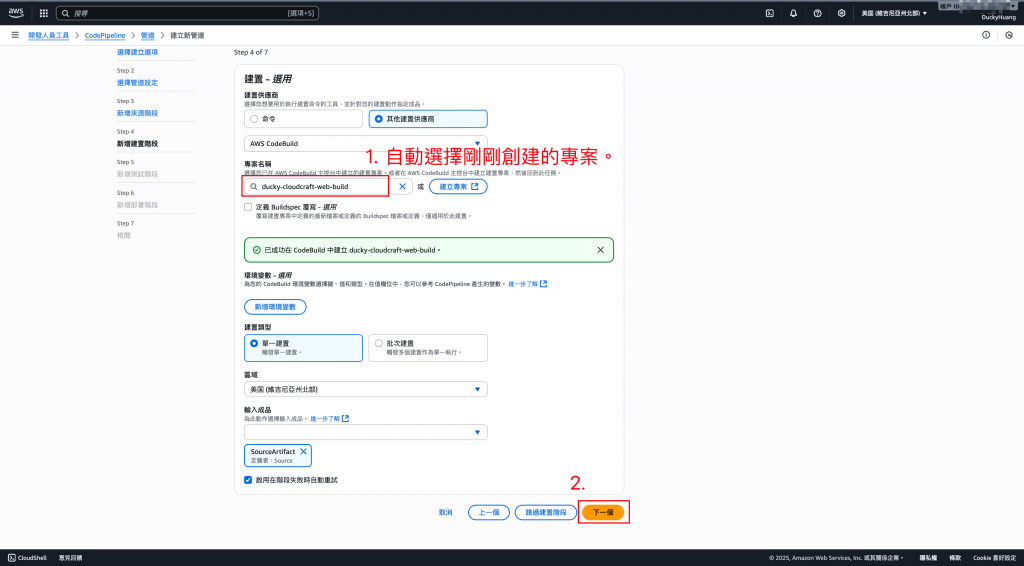Click the 新增環境變數 button

(x=275, y=307)
